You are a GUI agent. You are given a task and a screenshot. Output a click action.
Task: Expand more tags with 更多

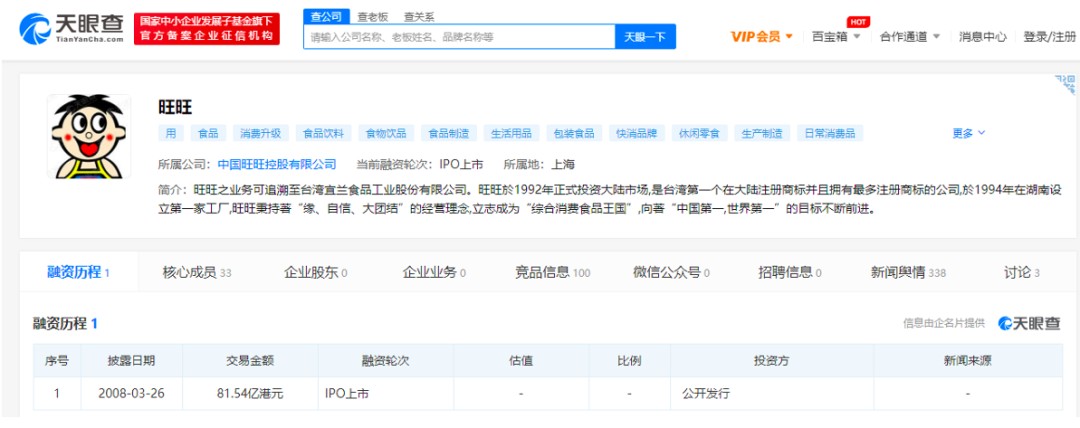[968, 133]
